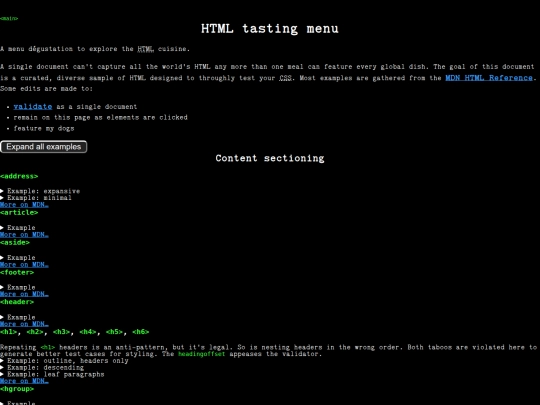Viewport: 540px width, 405px height.
Task: Open More on MDN link above hgroup
Action: [x=24, y=381]
